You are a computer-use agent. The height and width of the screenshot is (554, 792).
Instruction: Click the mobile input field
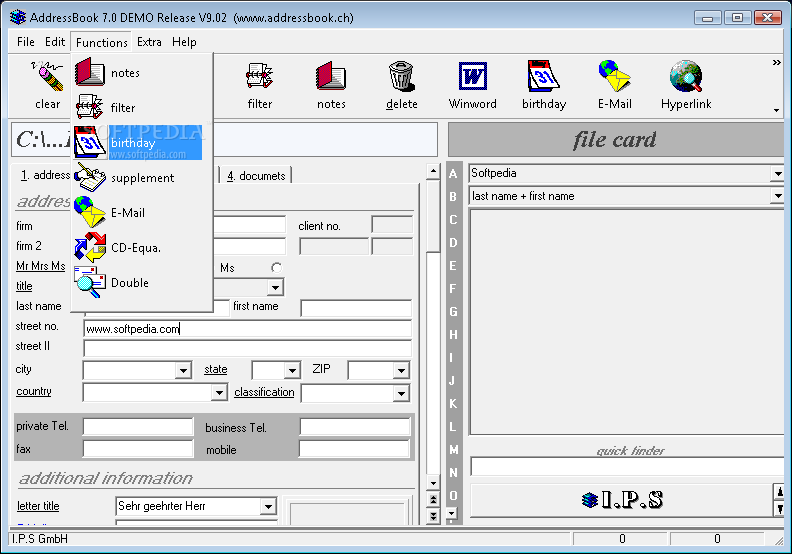tap(354, 449)
